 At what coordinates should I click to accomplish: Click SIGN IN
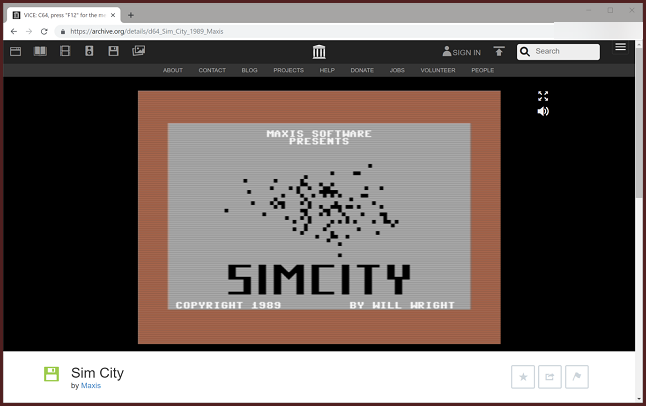pyautogui.click(x=462, y=52)
